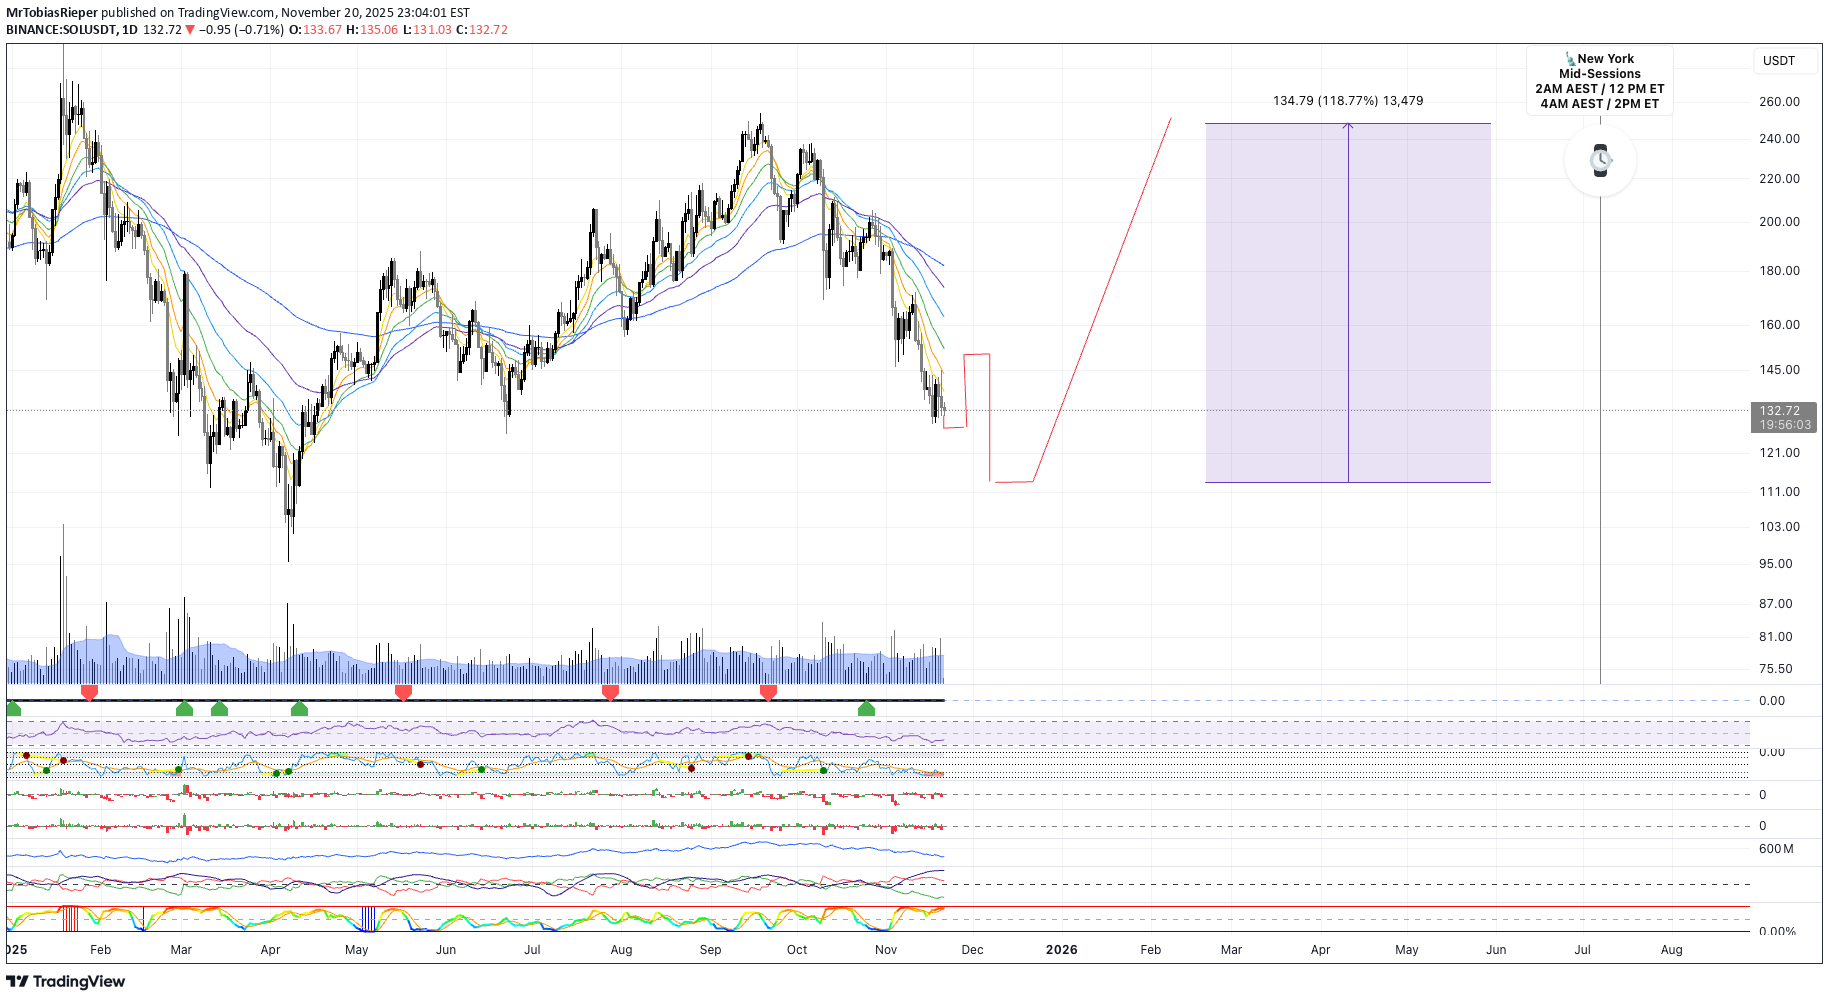Click the TradingView logo at bottom left
Viewport: 1829px width, 1000px height.
tap(66, 981)
